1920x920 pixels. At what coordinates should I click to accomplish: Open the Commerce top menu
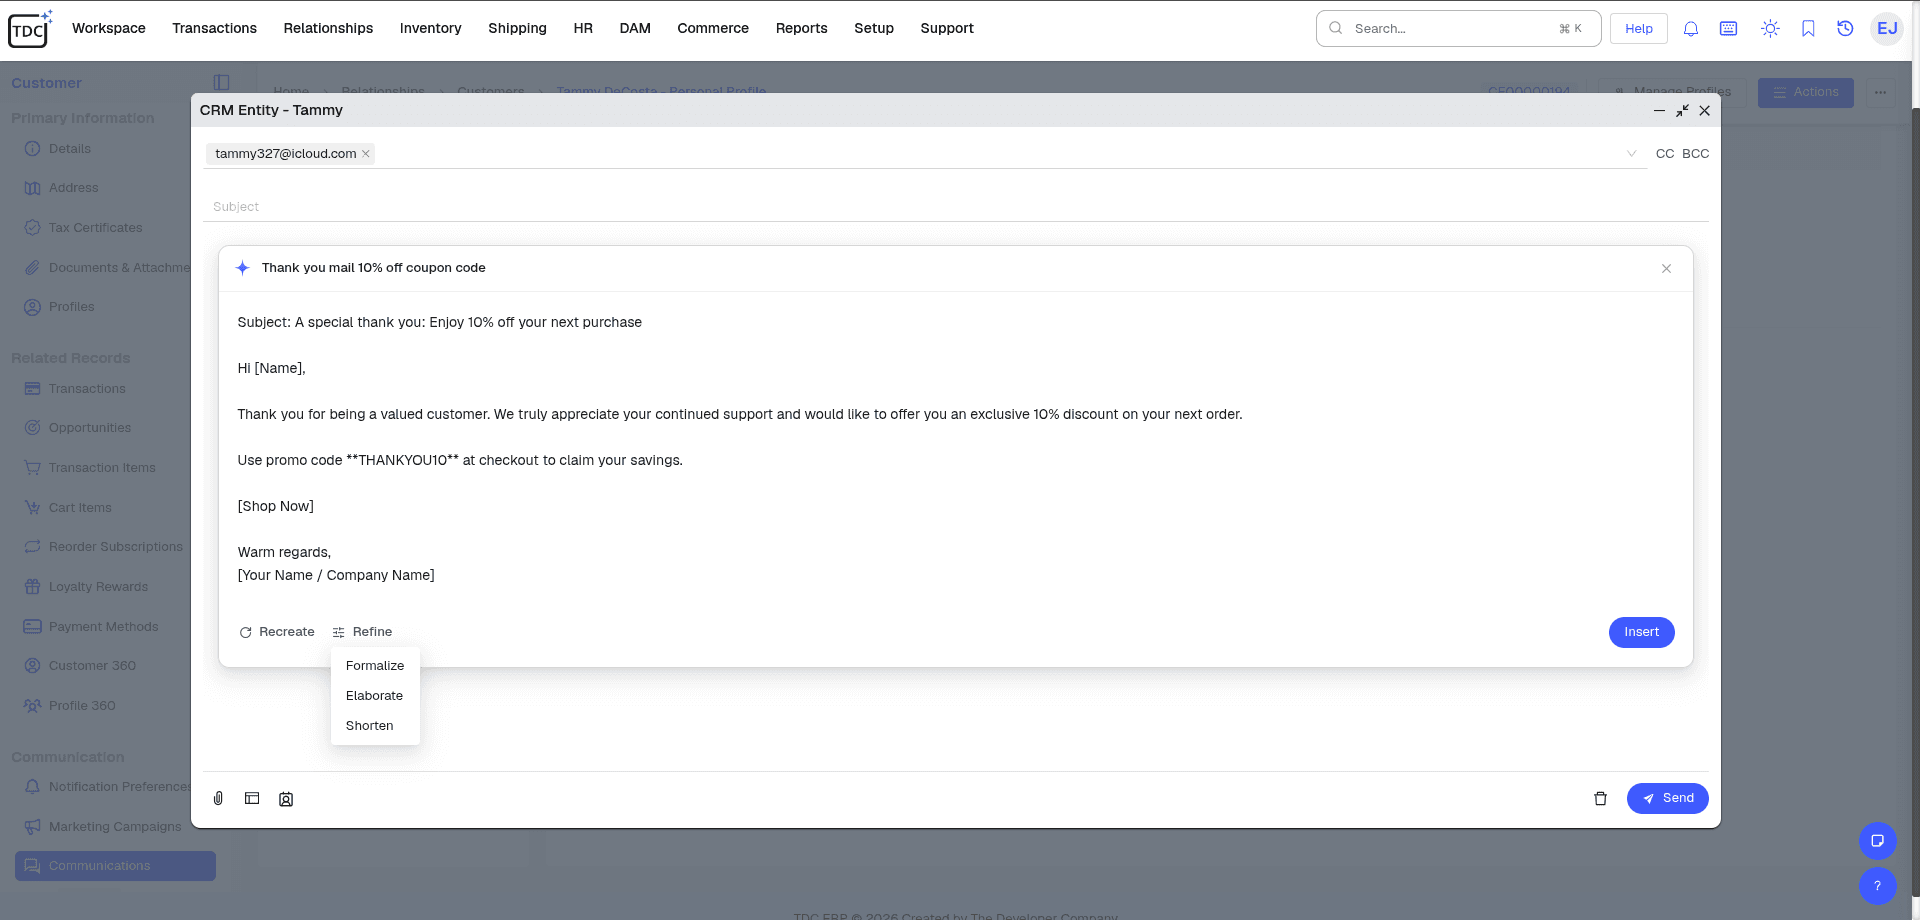click(713, 28)
